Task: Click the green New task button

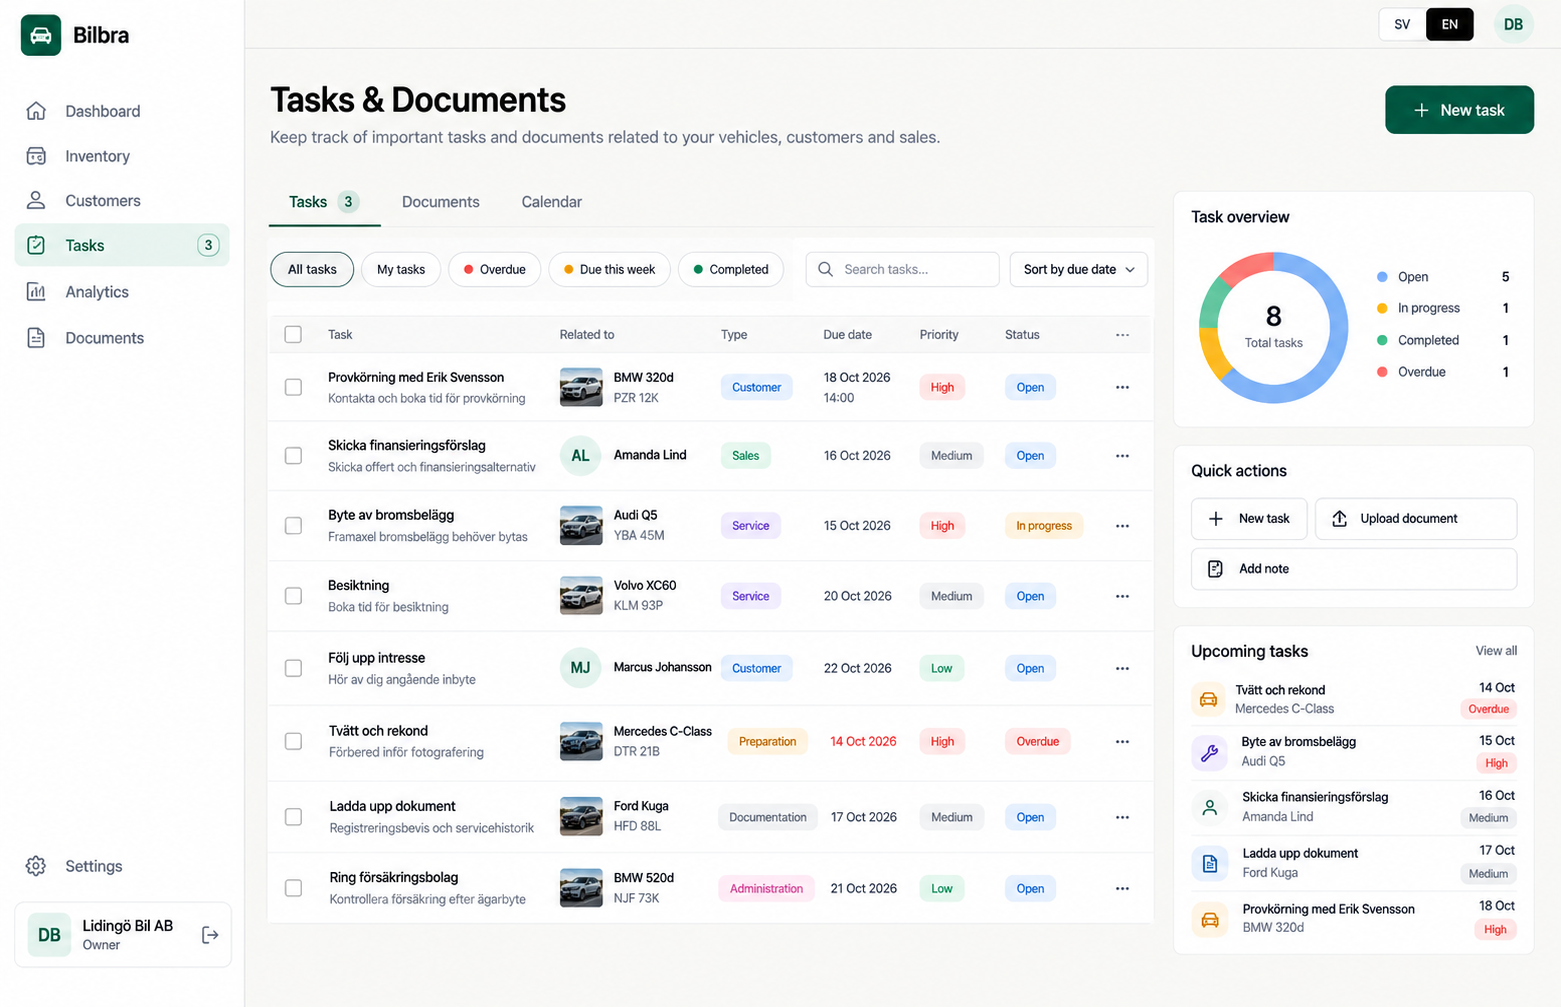Action: [x=1459, y=110]
